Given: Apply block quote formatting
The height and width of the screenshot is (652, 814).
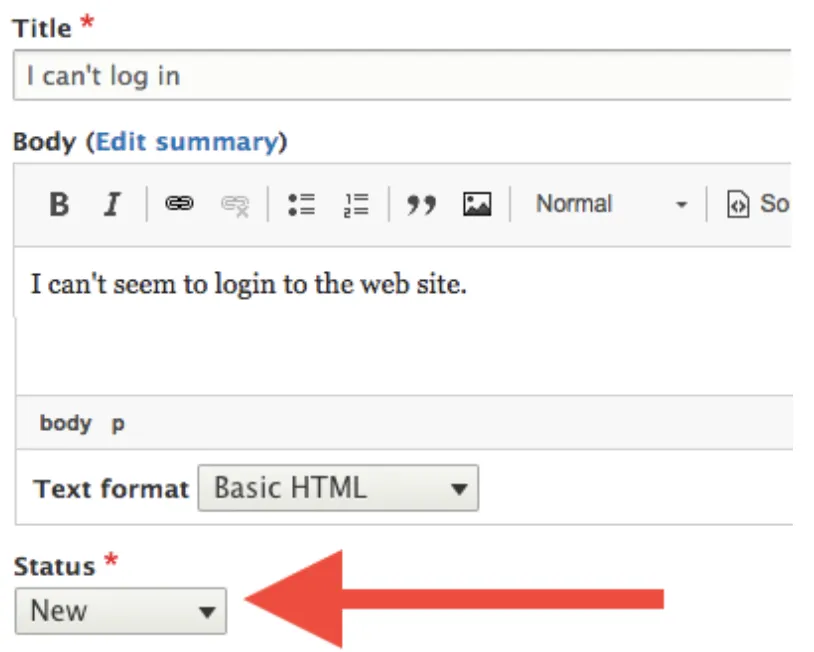Looking at the screenshot, I should pos(422,203).
